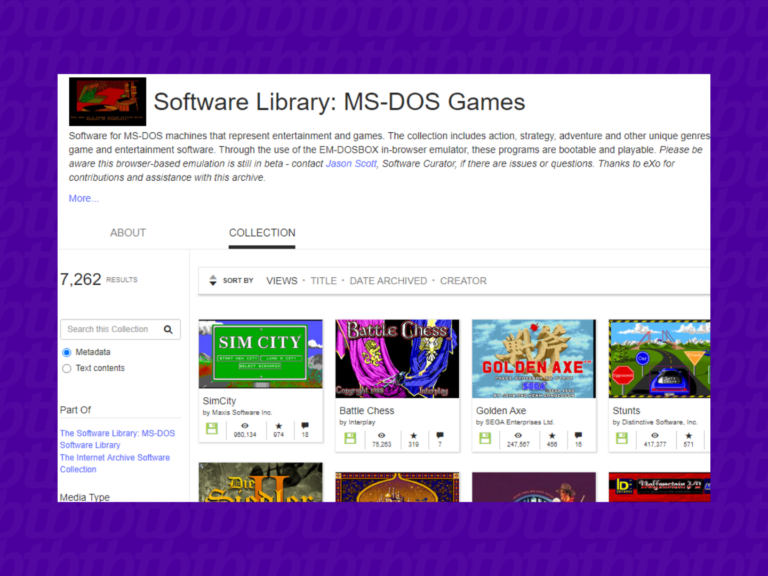Click the star favorites icon on Battle Chess card
This screenshot has height=576, width=768.
[x=414, y=435]
